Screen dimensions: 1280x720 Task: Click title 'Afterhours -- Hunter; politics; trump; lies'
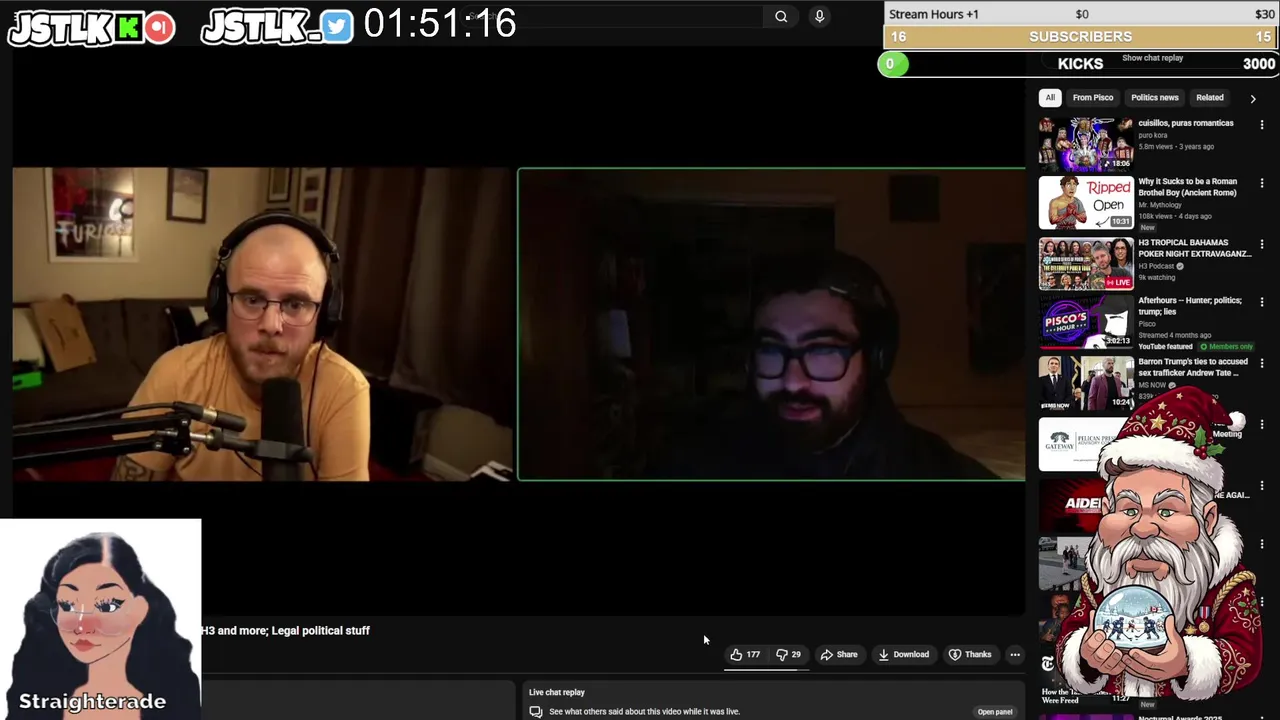(x=1190, y=306)
